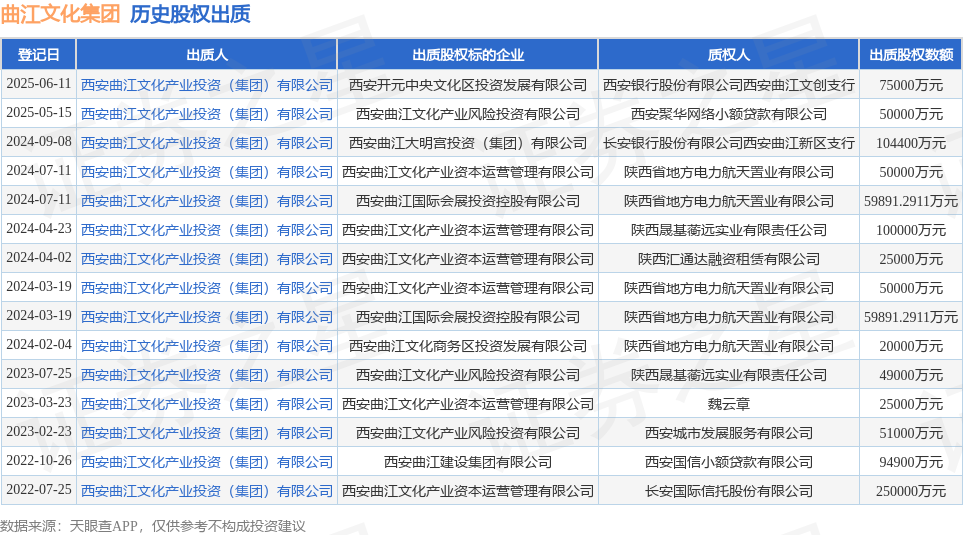The width and height of the screenshot is (963, 535).
Task: Select the amount 49000万元
Action: click(911, 375)
